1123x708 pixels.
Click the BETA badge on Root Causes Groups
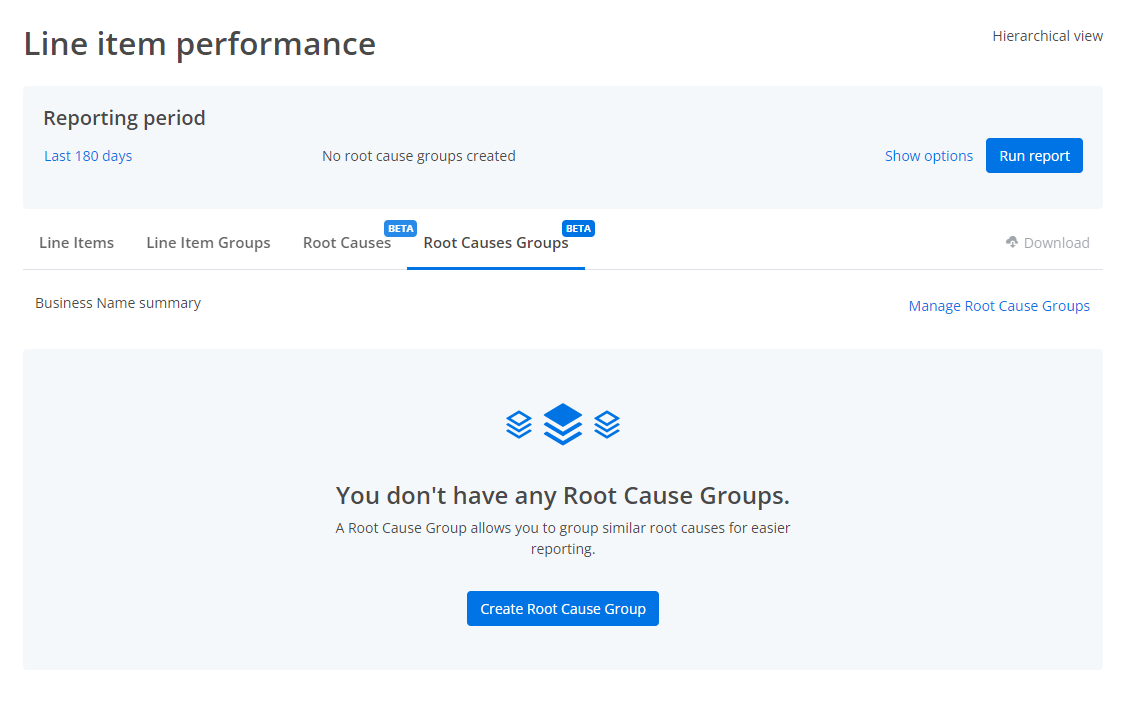[579, 228]
